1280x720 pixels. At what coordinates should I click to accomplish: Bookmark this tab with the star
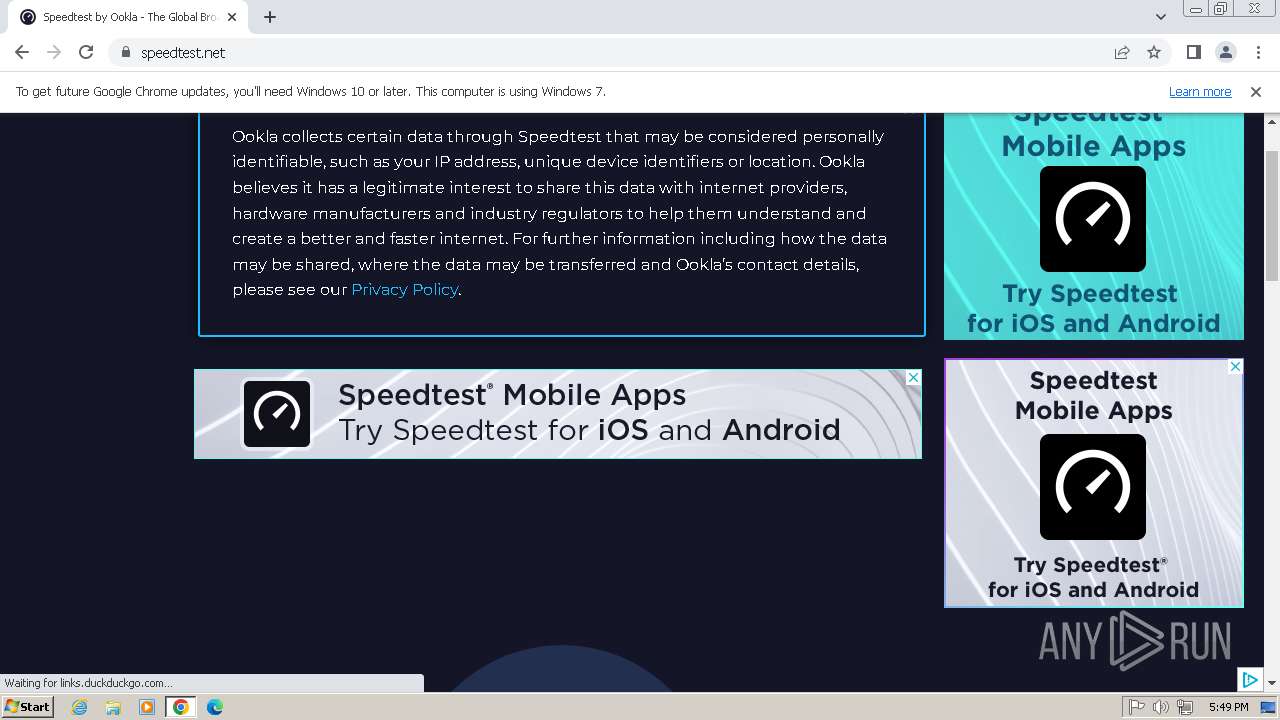[1154, 52]
